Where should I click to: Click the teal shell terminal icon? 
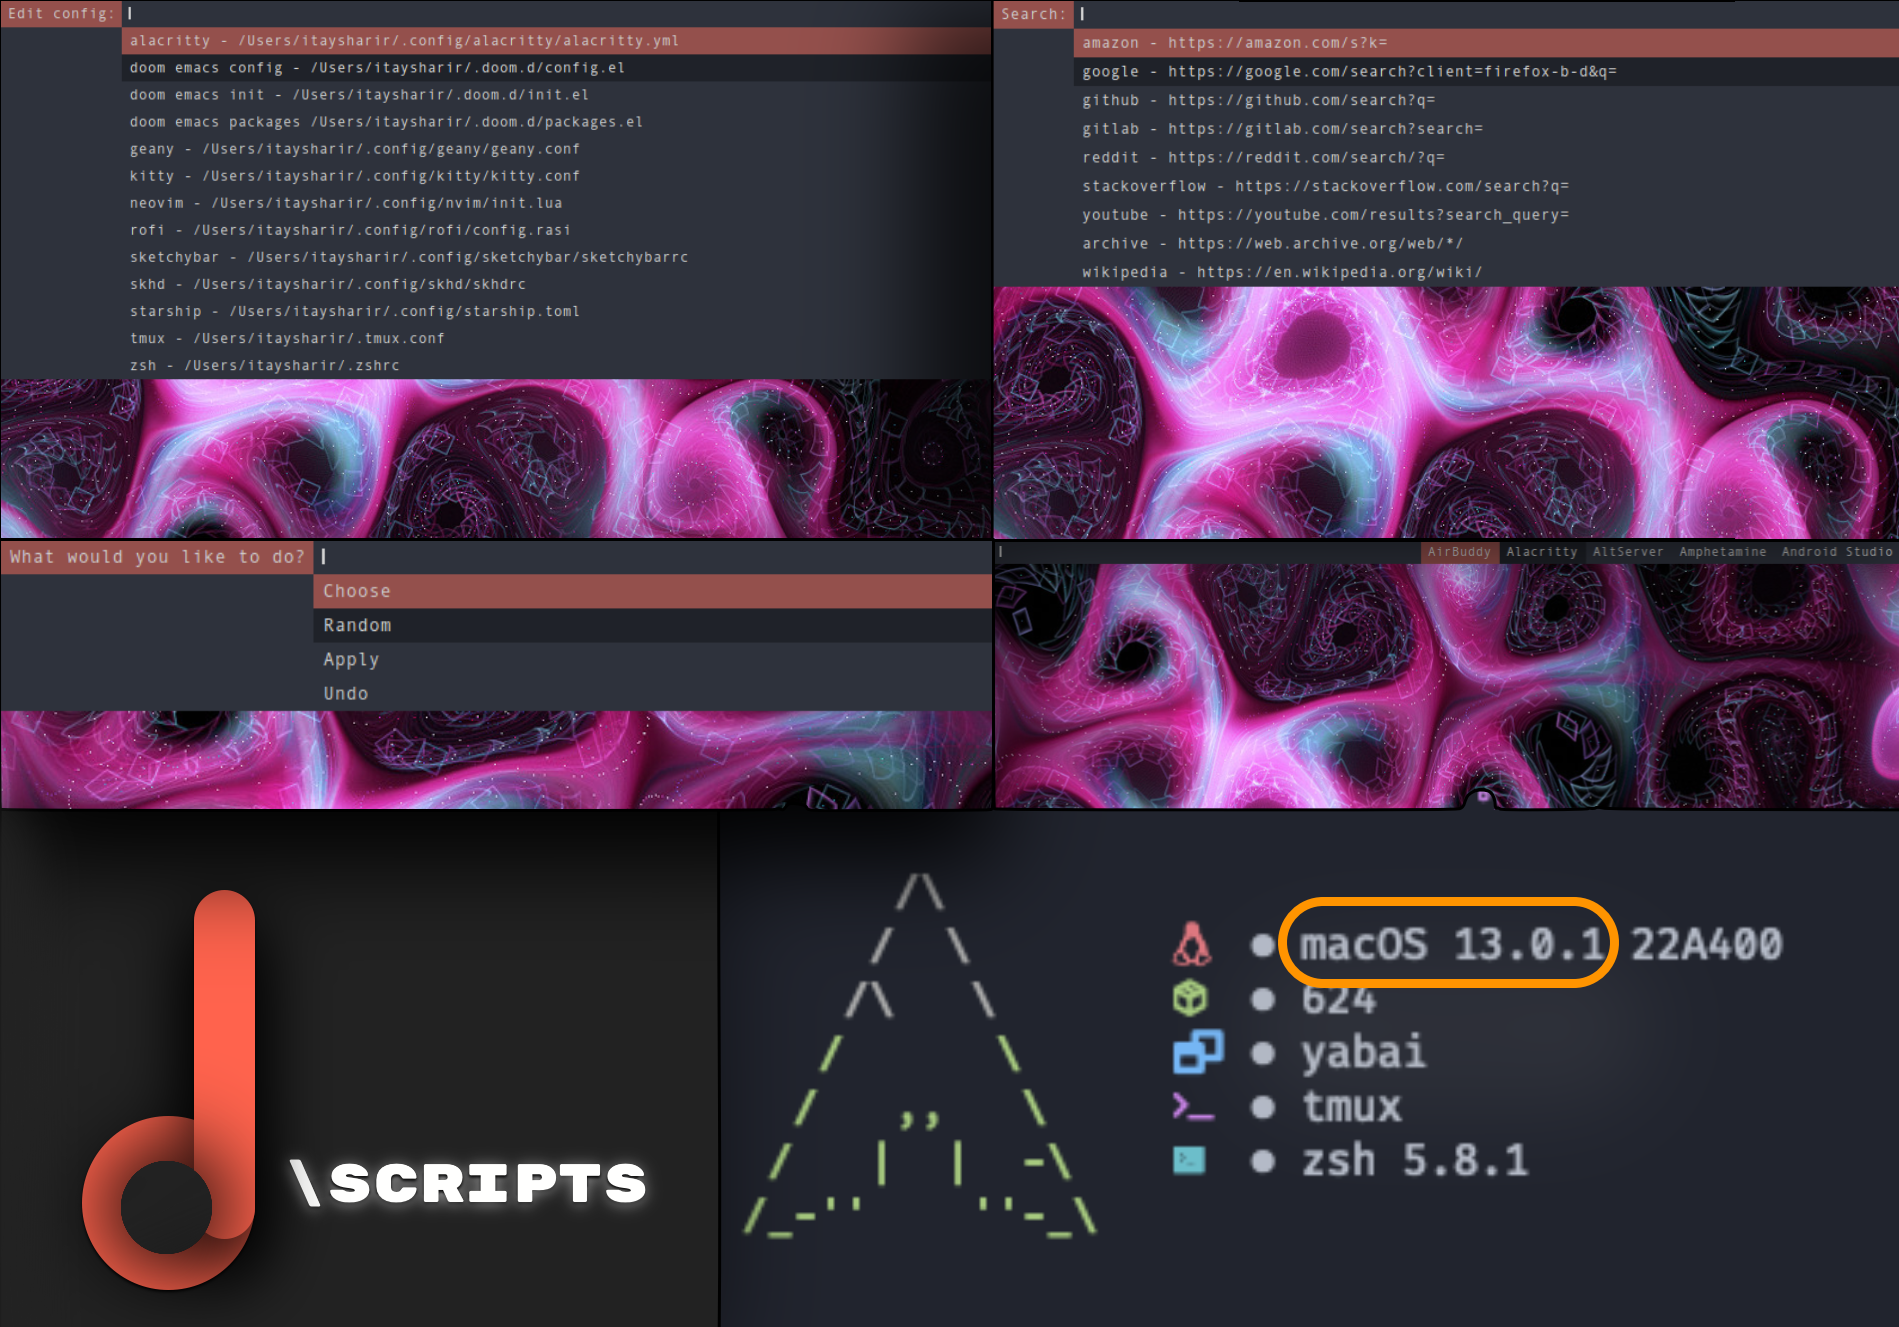(x=1189, y=1160)
